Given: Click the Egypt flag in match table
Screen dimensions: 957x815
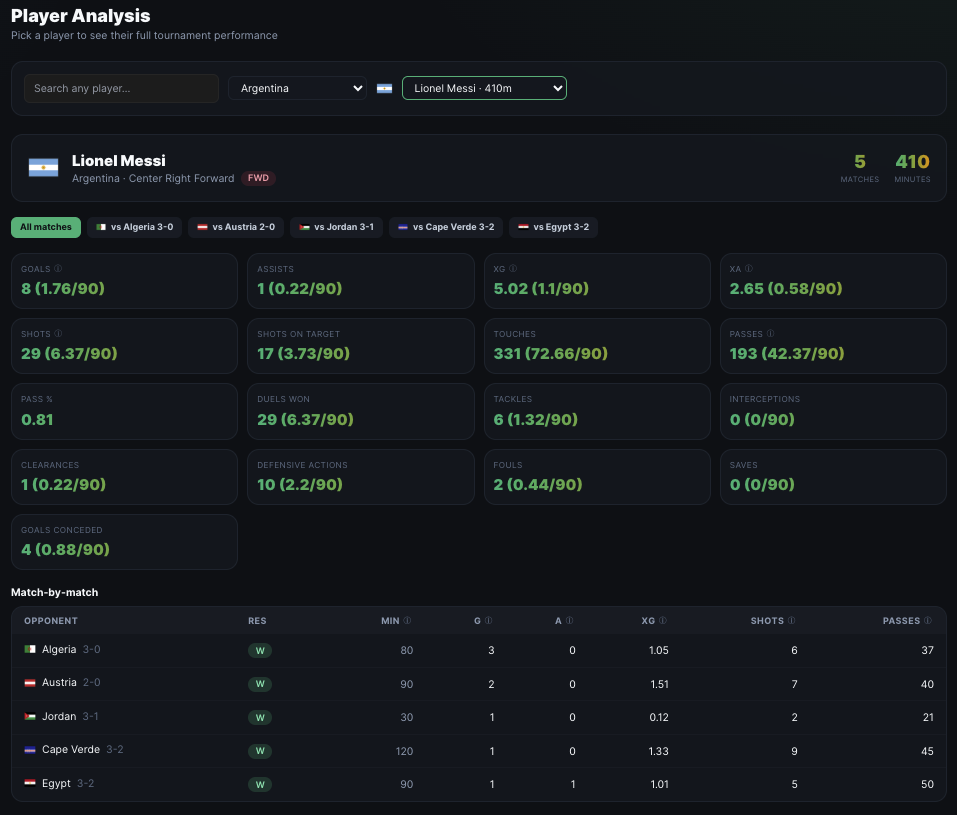Looking at the screenshot, I should [x=30, y=783].
